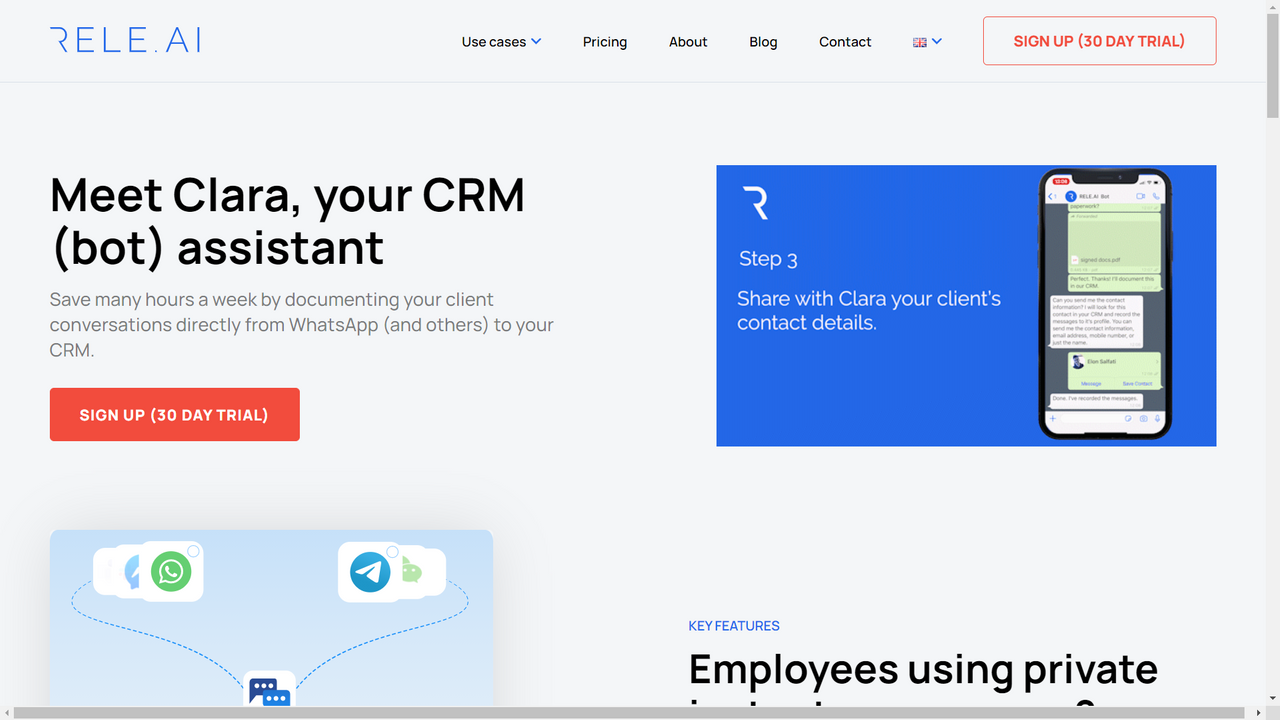Click the horizontal scrollbar at bottom

[630, 713]
